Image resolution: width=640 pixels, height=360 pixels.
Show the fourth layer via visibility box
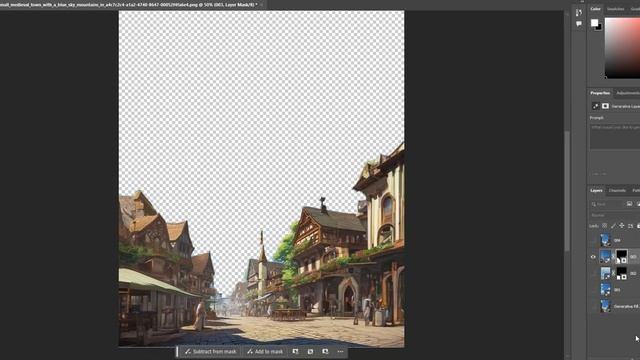pyautogui.click(x=593, y=290)
